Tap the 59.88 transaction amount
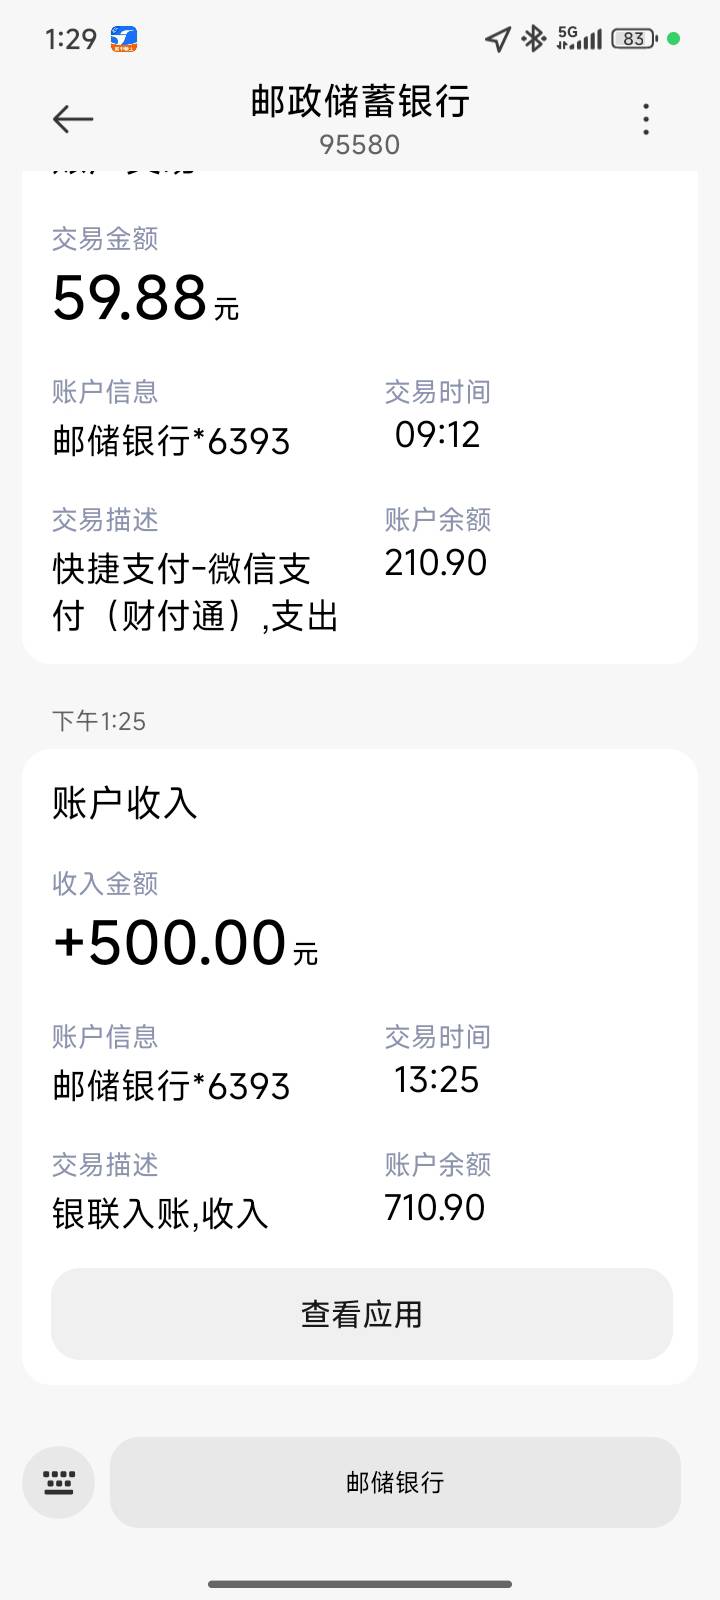Viewport: 720px width, 1600px height. 130,298
